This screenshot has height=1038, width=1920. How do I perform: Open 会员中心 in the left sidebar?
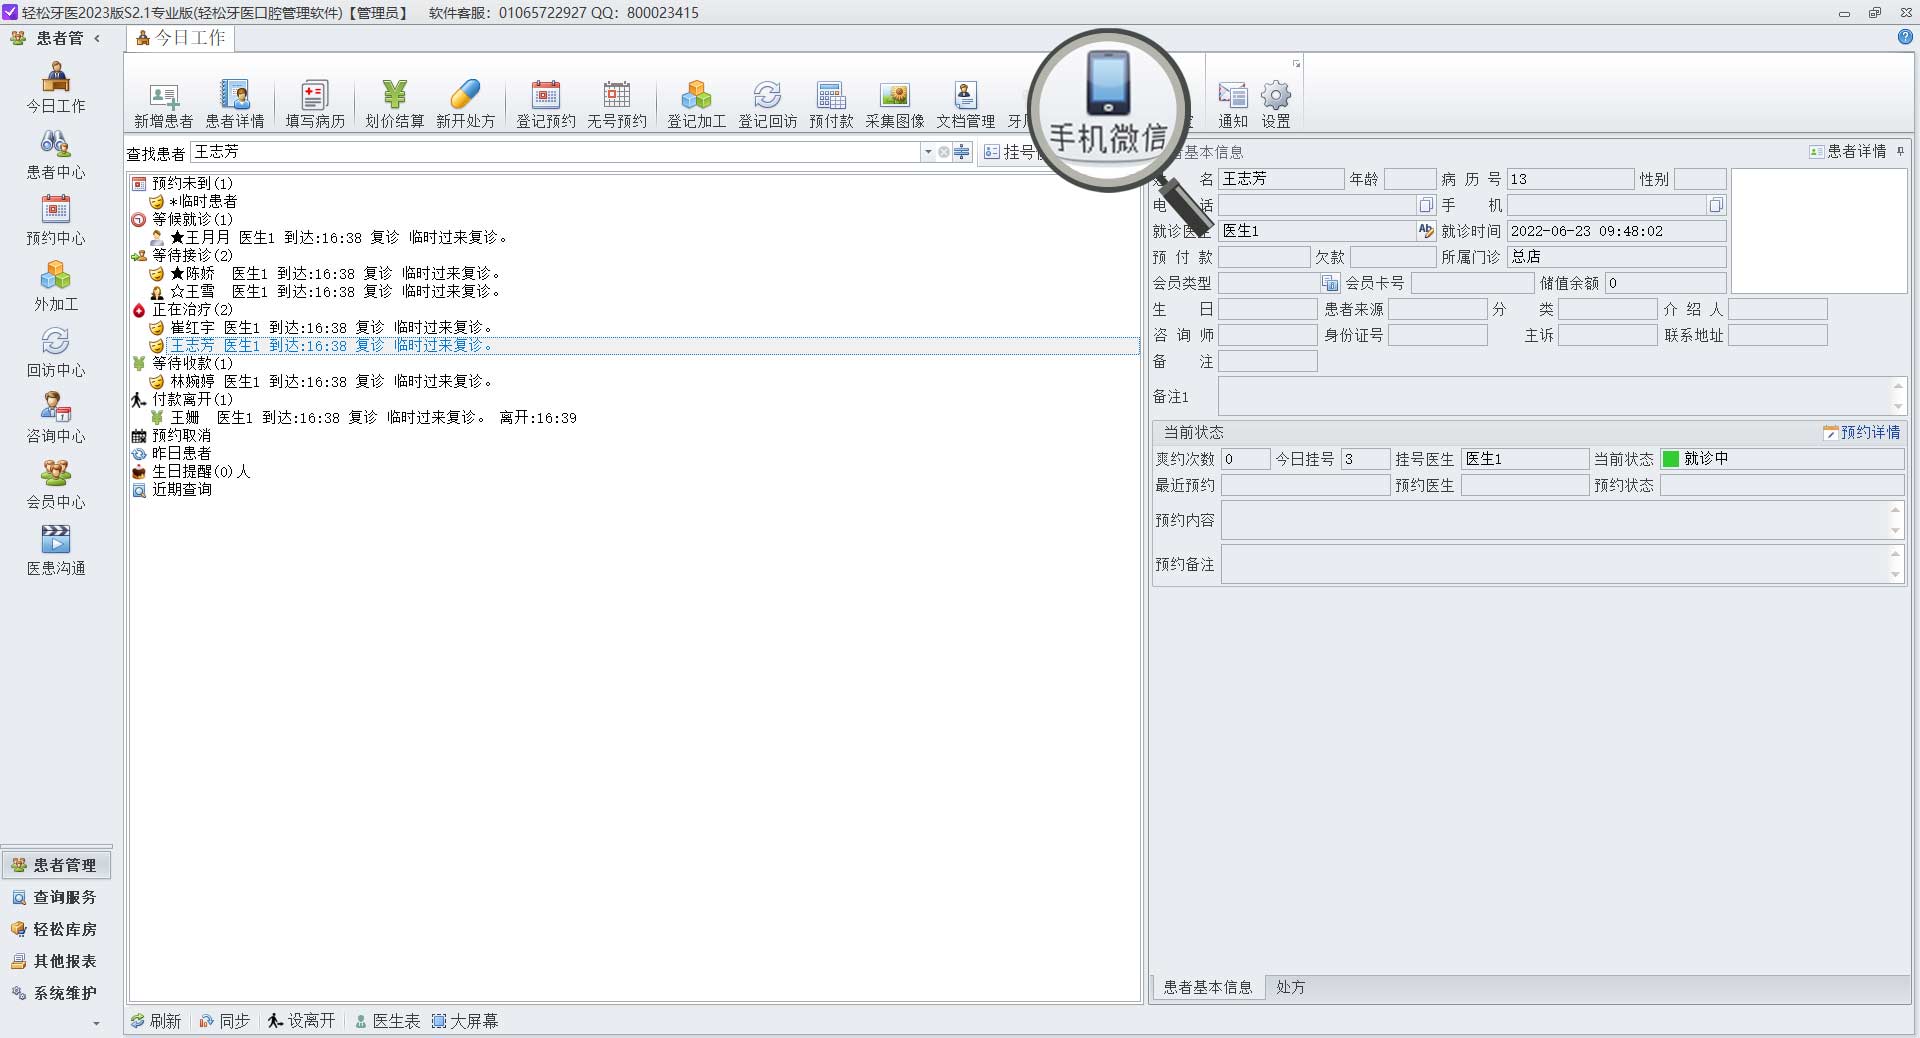[56, 485]
